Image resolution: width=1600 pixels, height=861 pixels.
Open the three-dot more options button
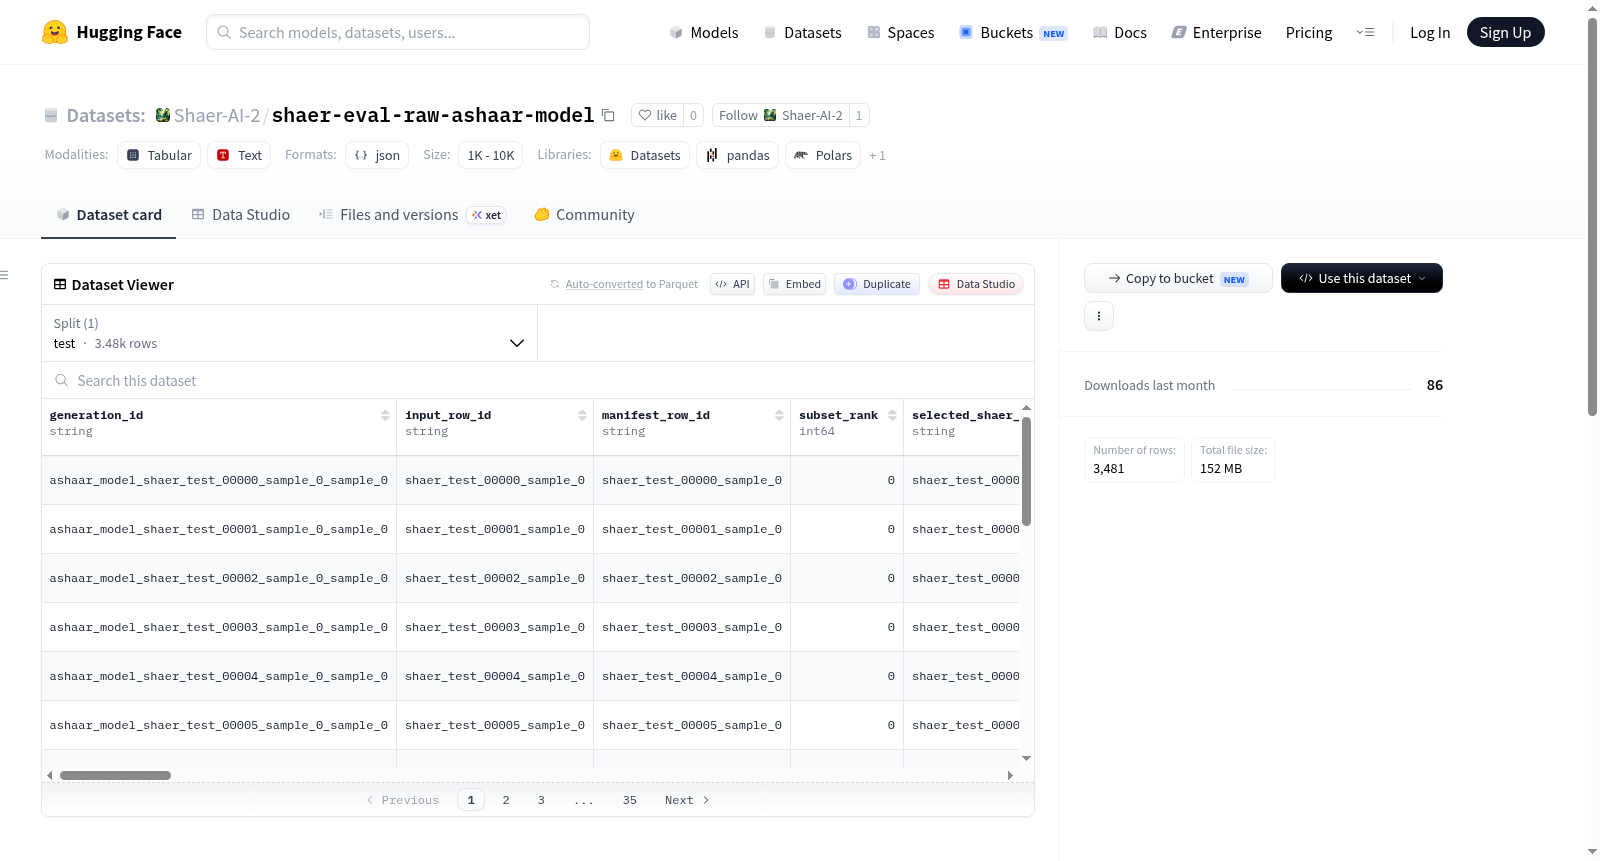(1099, 316)
